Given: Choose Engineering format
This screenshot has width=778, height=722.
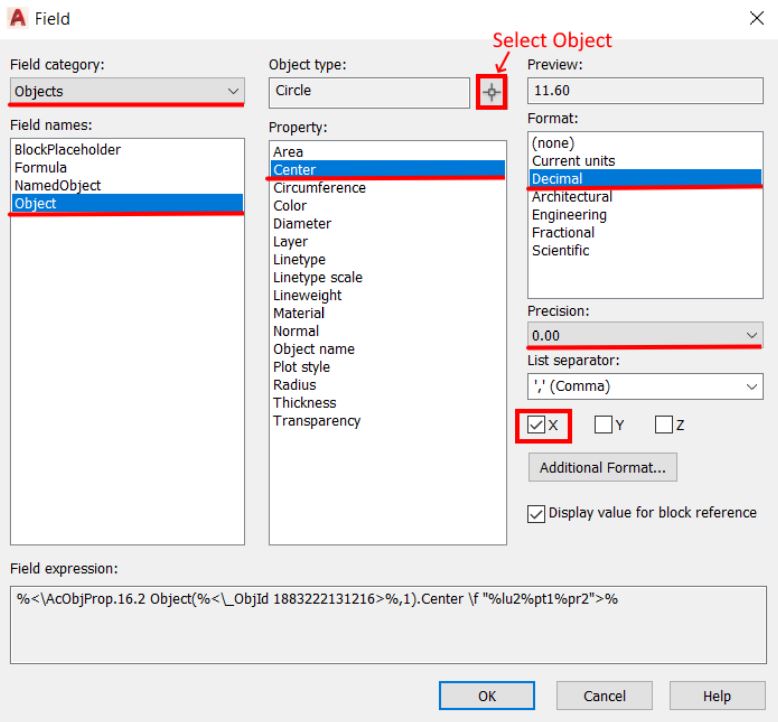Looking at the screenshot, I should point(645,214).
